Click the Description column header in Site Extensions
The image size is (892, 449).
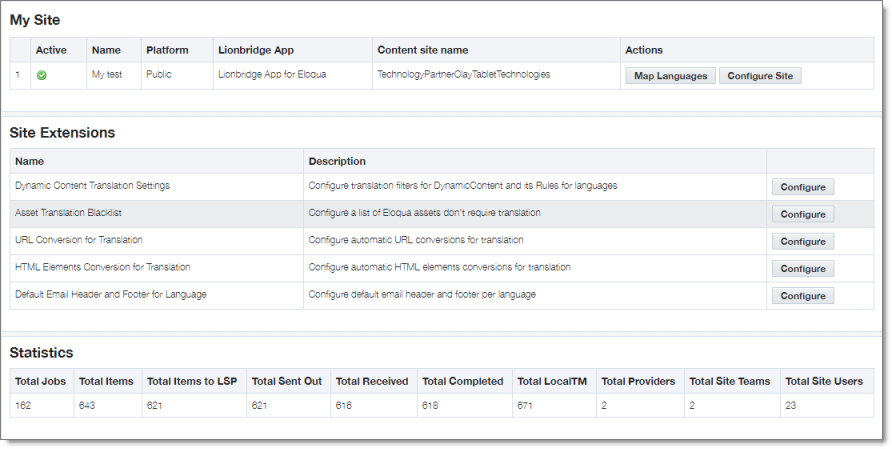337,162
